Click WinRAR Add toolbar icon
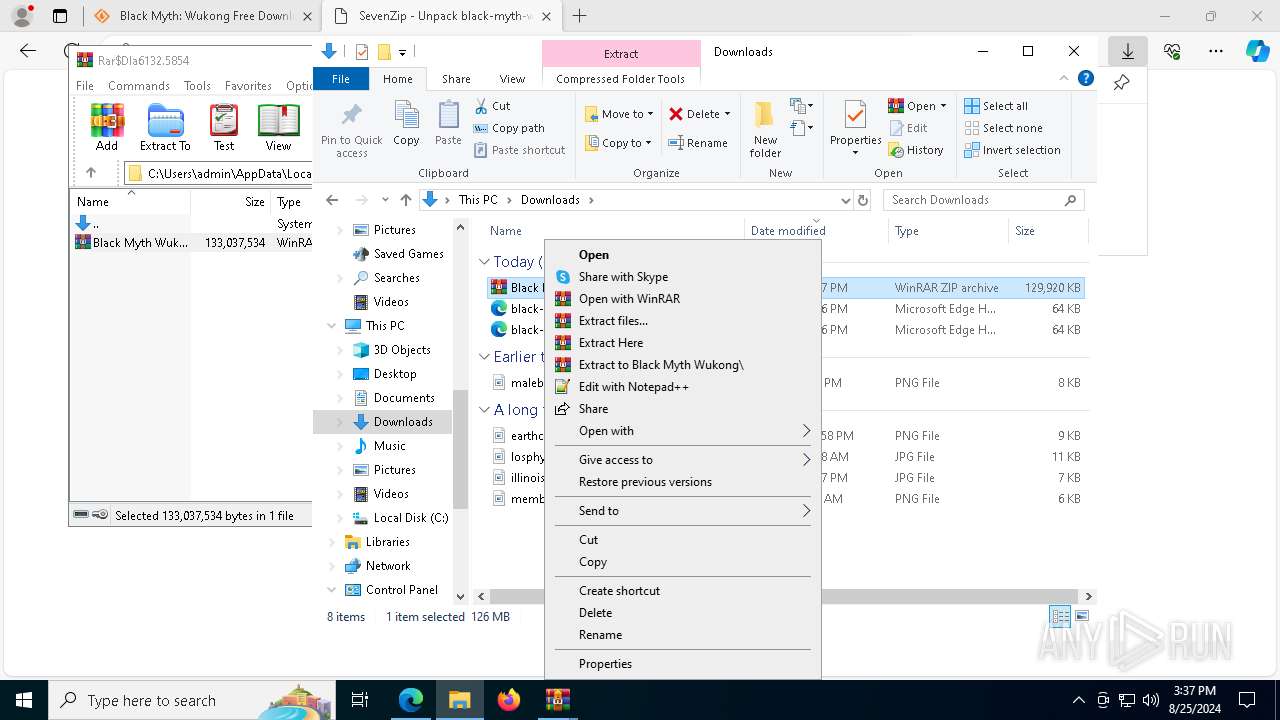The height and width of the screenshot is (720, 1280). pos(107,127)
